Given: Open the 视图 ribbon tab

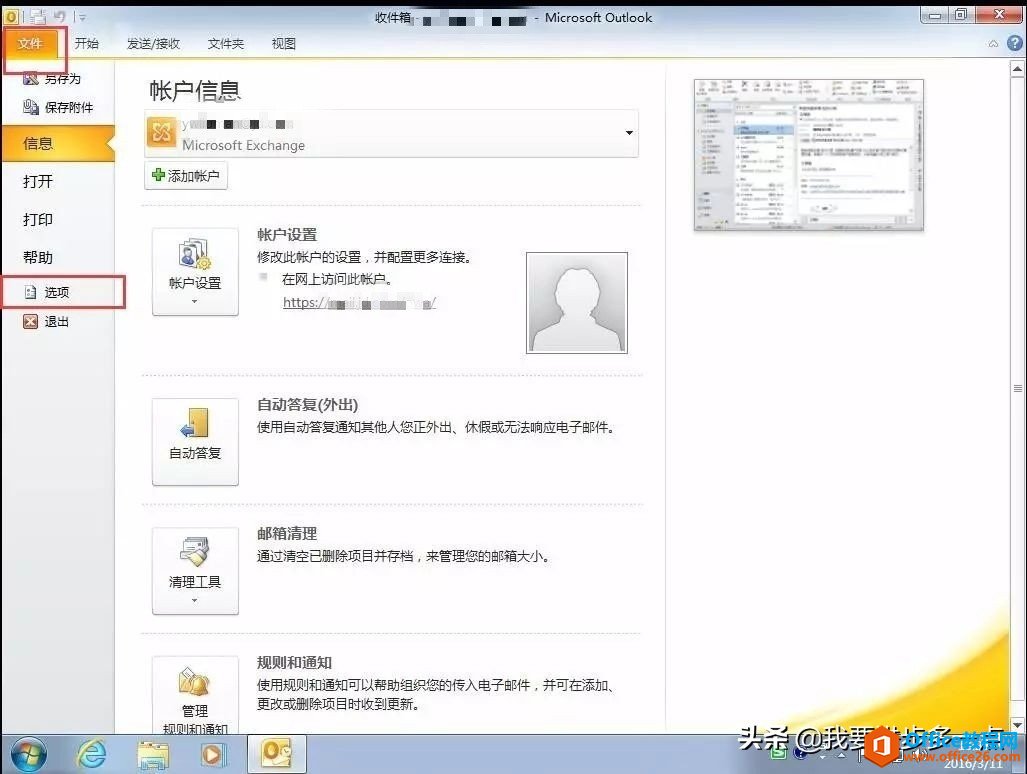Looking at the screenshot, I should [x=284, y=44].
